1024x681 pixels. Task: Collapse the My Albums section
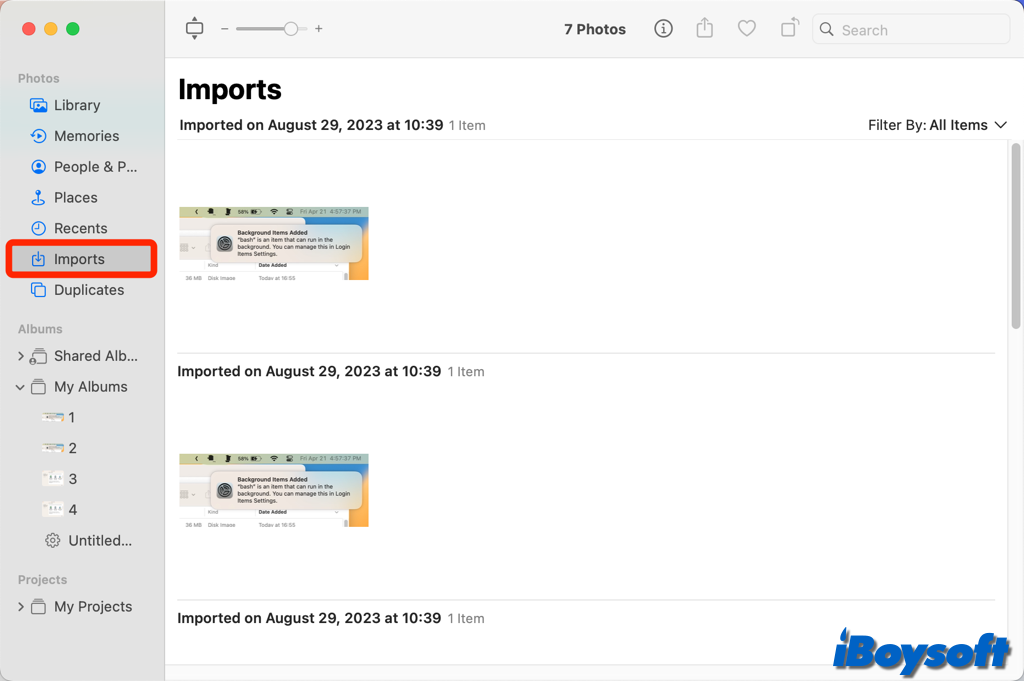click(x=20, y=386)
